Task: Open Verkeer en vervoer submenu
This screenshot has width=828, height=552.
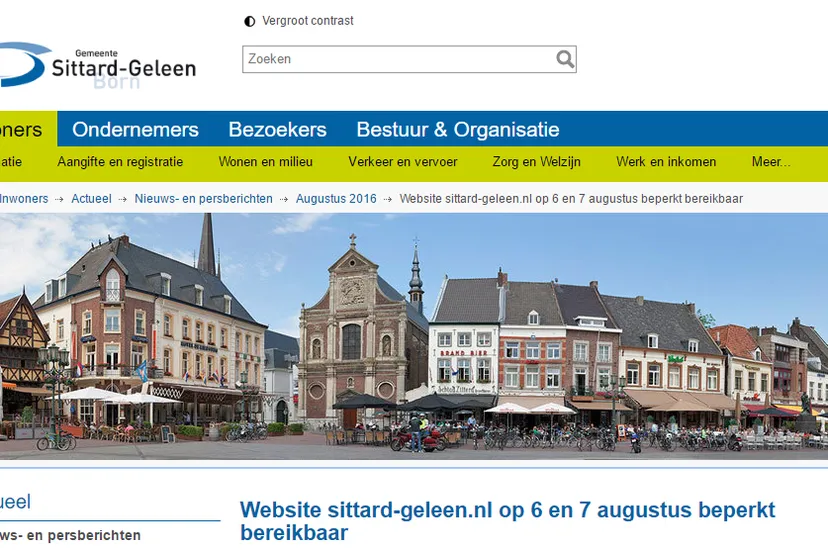Action: 403,162
